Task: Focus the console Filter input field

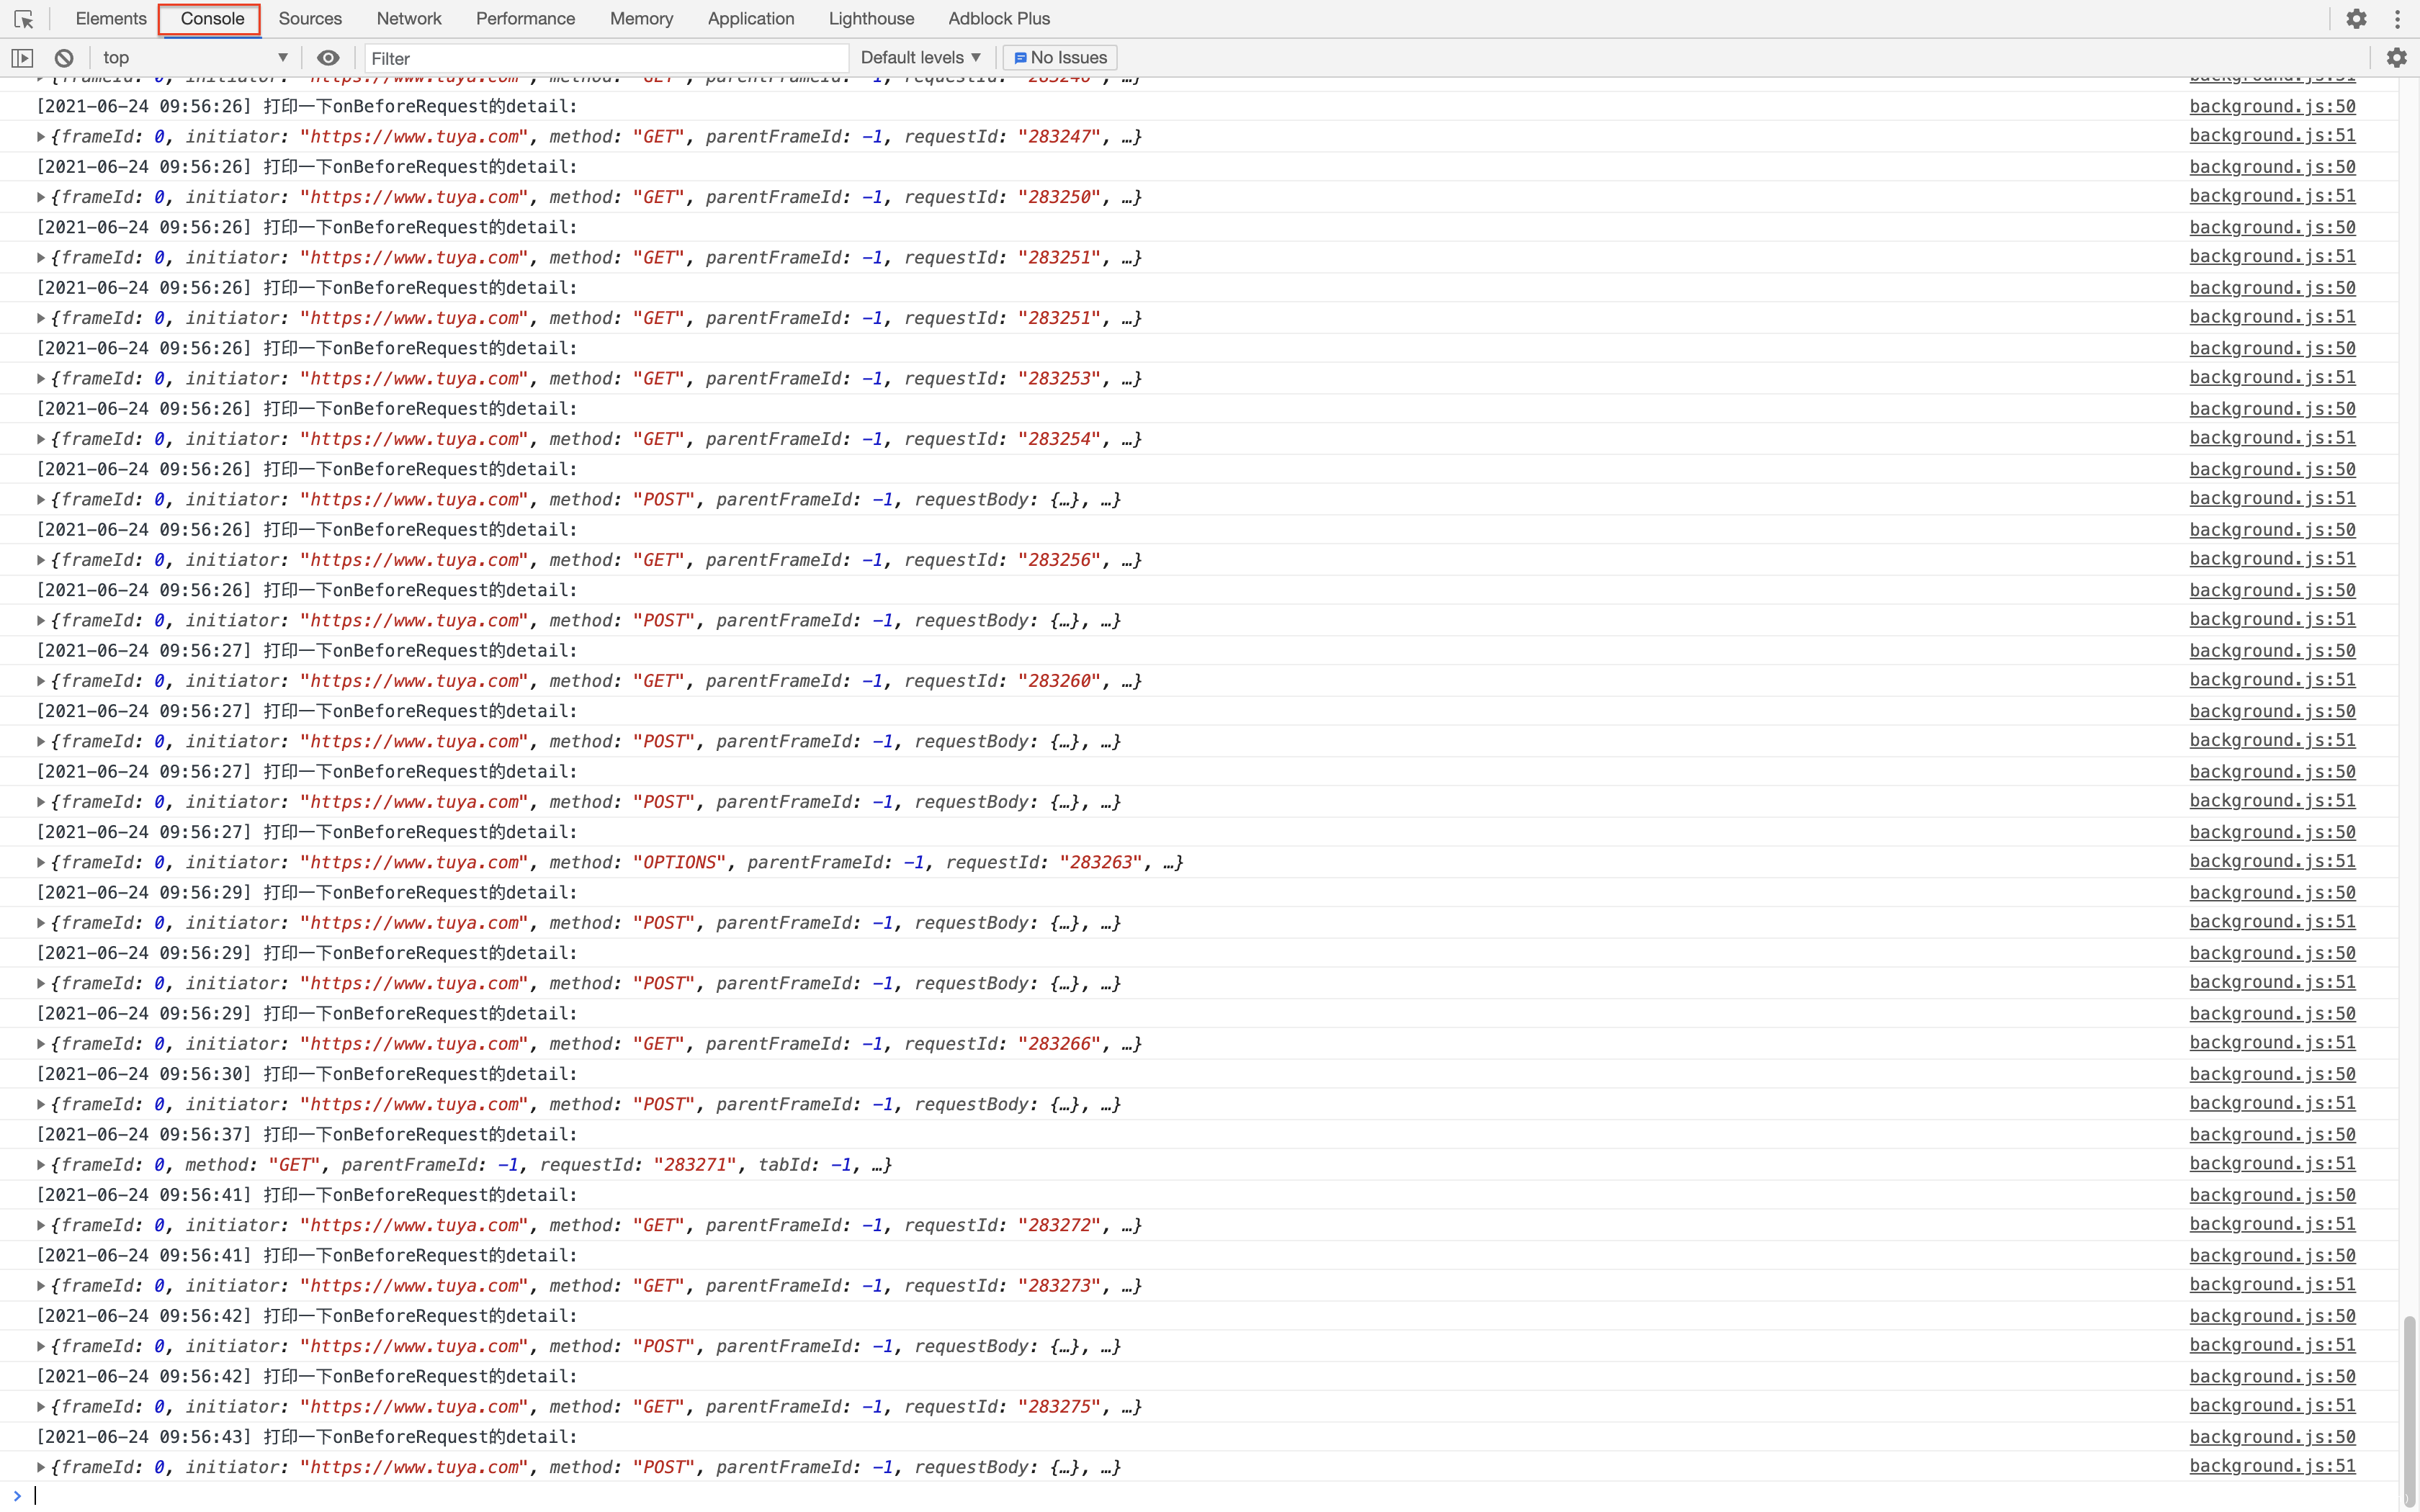Action: click(x=606, y=58)
